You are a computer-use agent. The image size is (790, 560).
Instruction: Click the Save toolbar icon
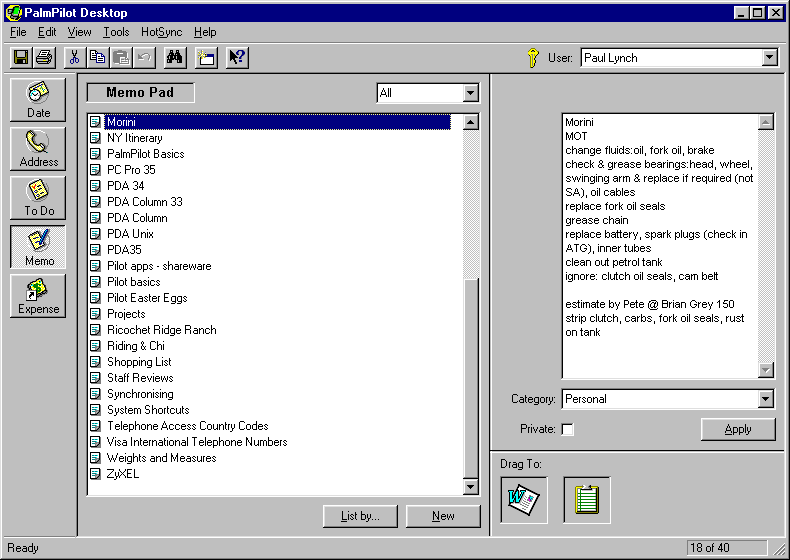(21, 57)
